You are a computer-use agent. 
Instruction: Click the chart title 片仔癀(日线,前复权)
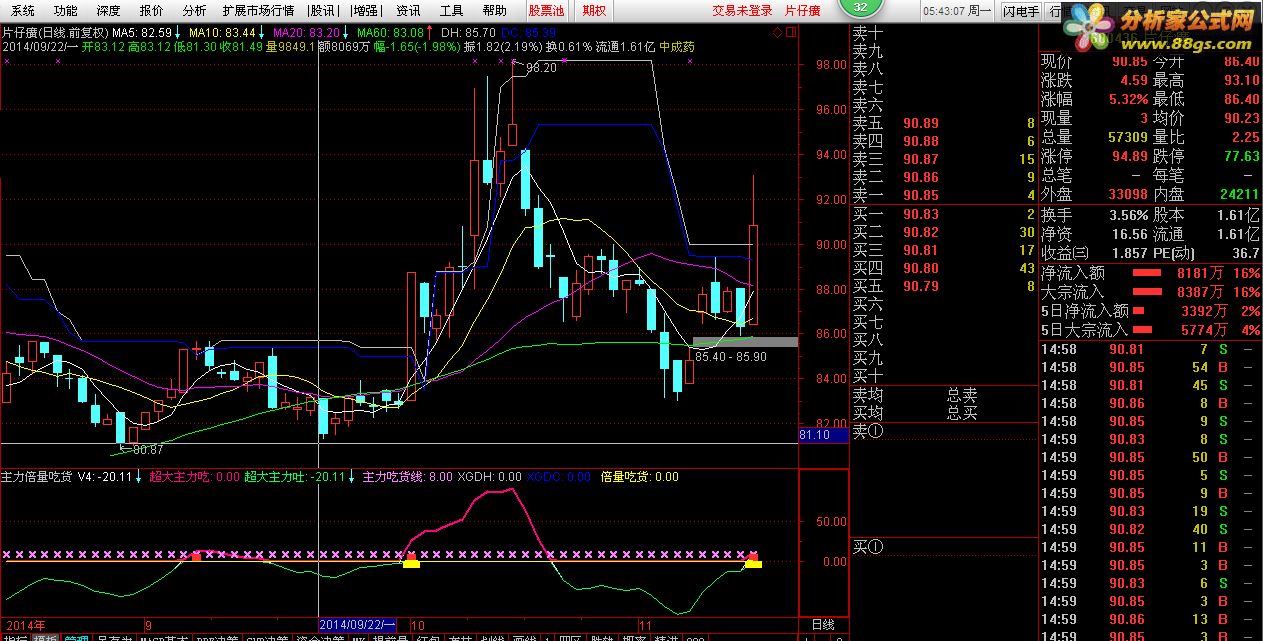click(x=55, y=33)
